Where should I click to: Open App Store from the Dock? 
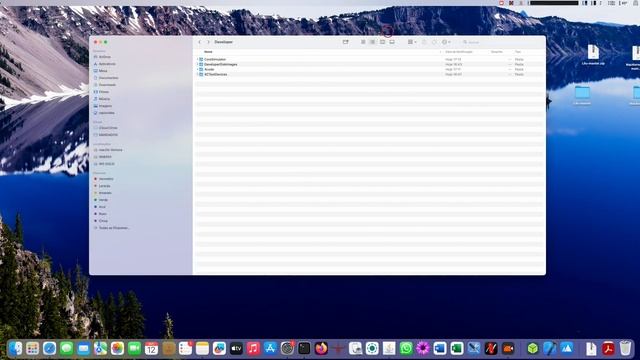(270, 349)
